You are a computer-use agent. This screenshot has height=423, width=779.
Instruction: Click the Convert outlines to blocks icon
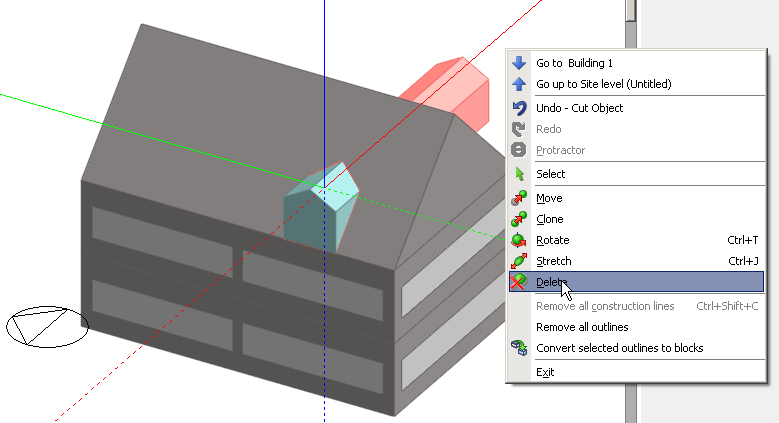[518, 348]
